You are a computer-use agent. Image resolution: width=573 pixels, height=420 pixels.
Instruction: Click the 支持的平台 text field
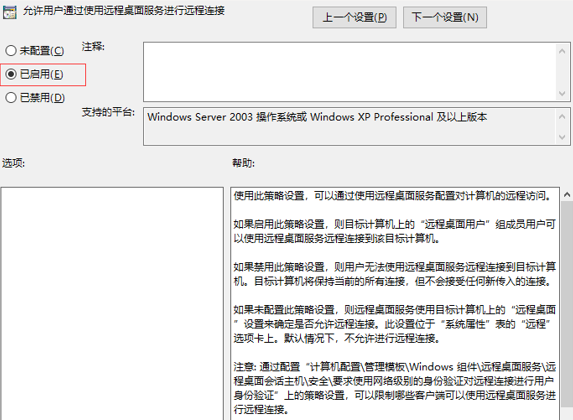pos(349,126)
